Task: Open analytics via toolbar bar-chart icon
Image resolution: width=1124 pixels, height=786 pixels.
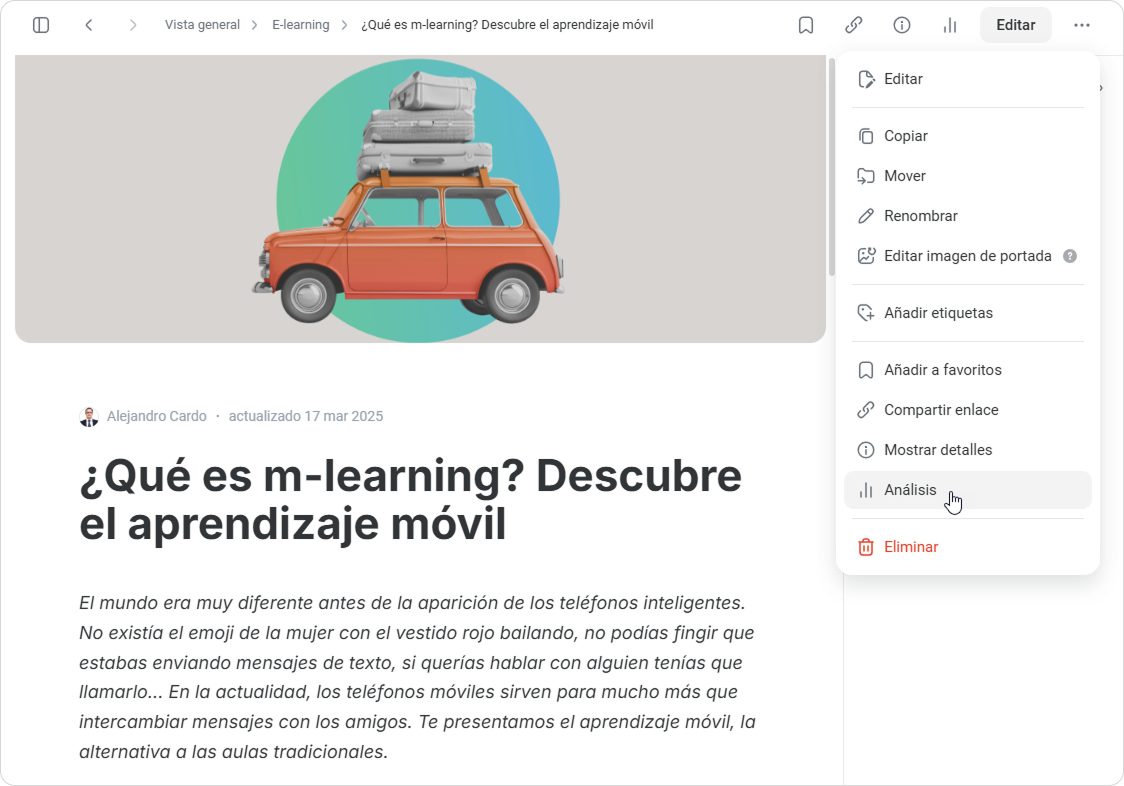Action: pos(950,25)
